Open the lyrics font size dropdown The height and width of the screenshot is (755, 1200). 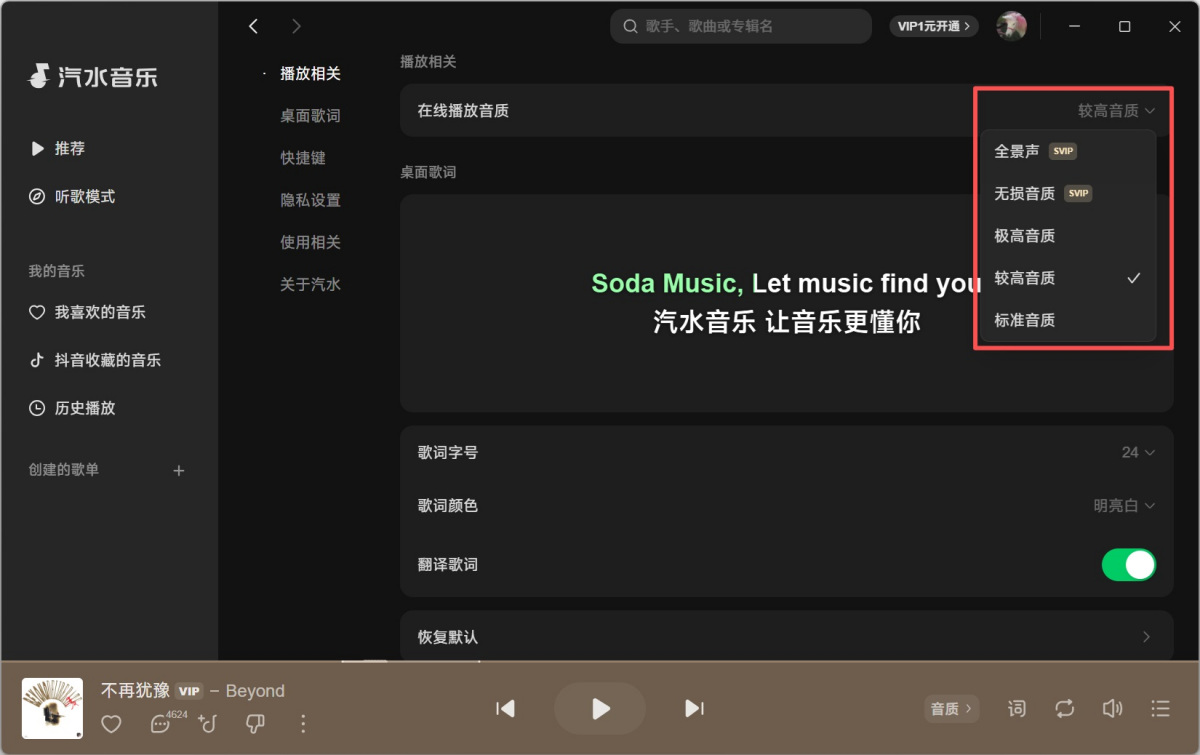pyautogui.click(x=1138, y=453)
